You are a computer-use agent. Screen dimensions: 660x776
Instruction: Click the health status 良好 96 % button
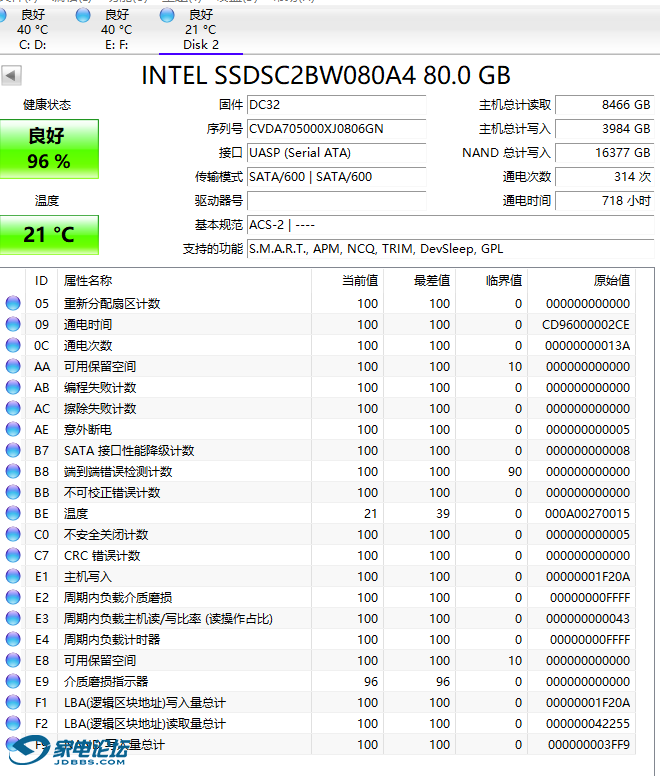coord(49,148)
